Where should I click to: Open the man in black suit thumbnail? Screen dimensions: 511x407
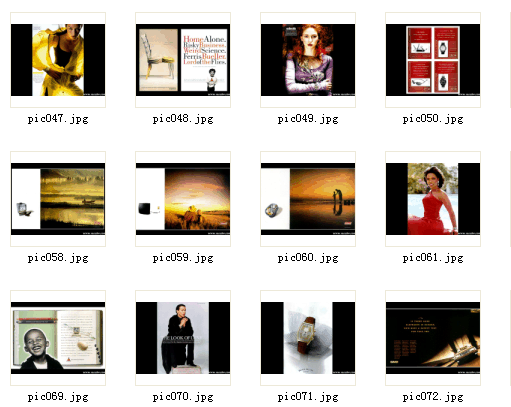(x=183, y=338)
